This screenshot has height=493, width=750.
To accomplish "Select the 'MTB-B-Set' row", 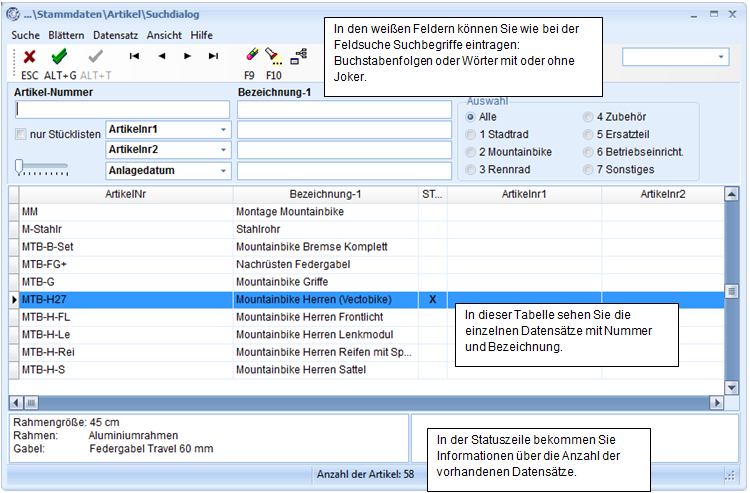I will pos(366,247).
